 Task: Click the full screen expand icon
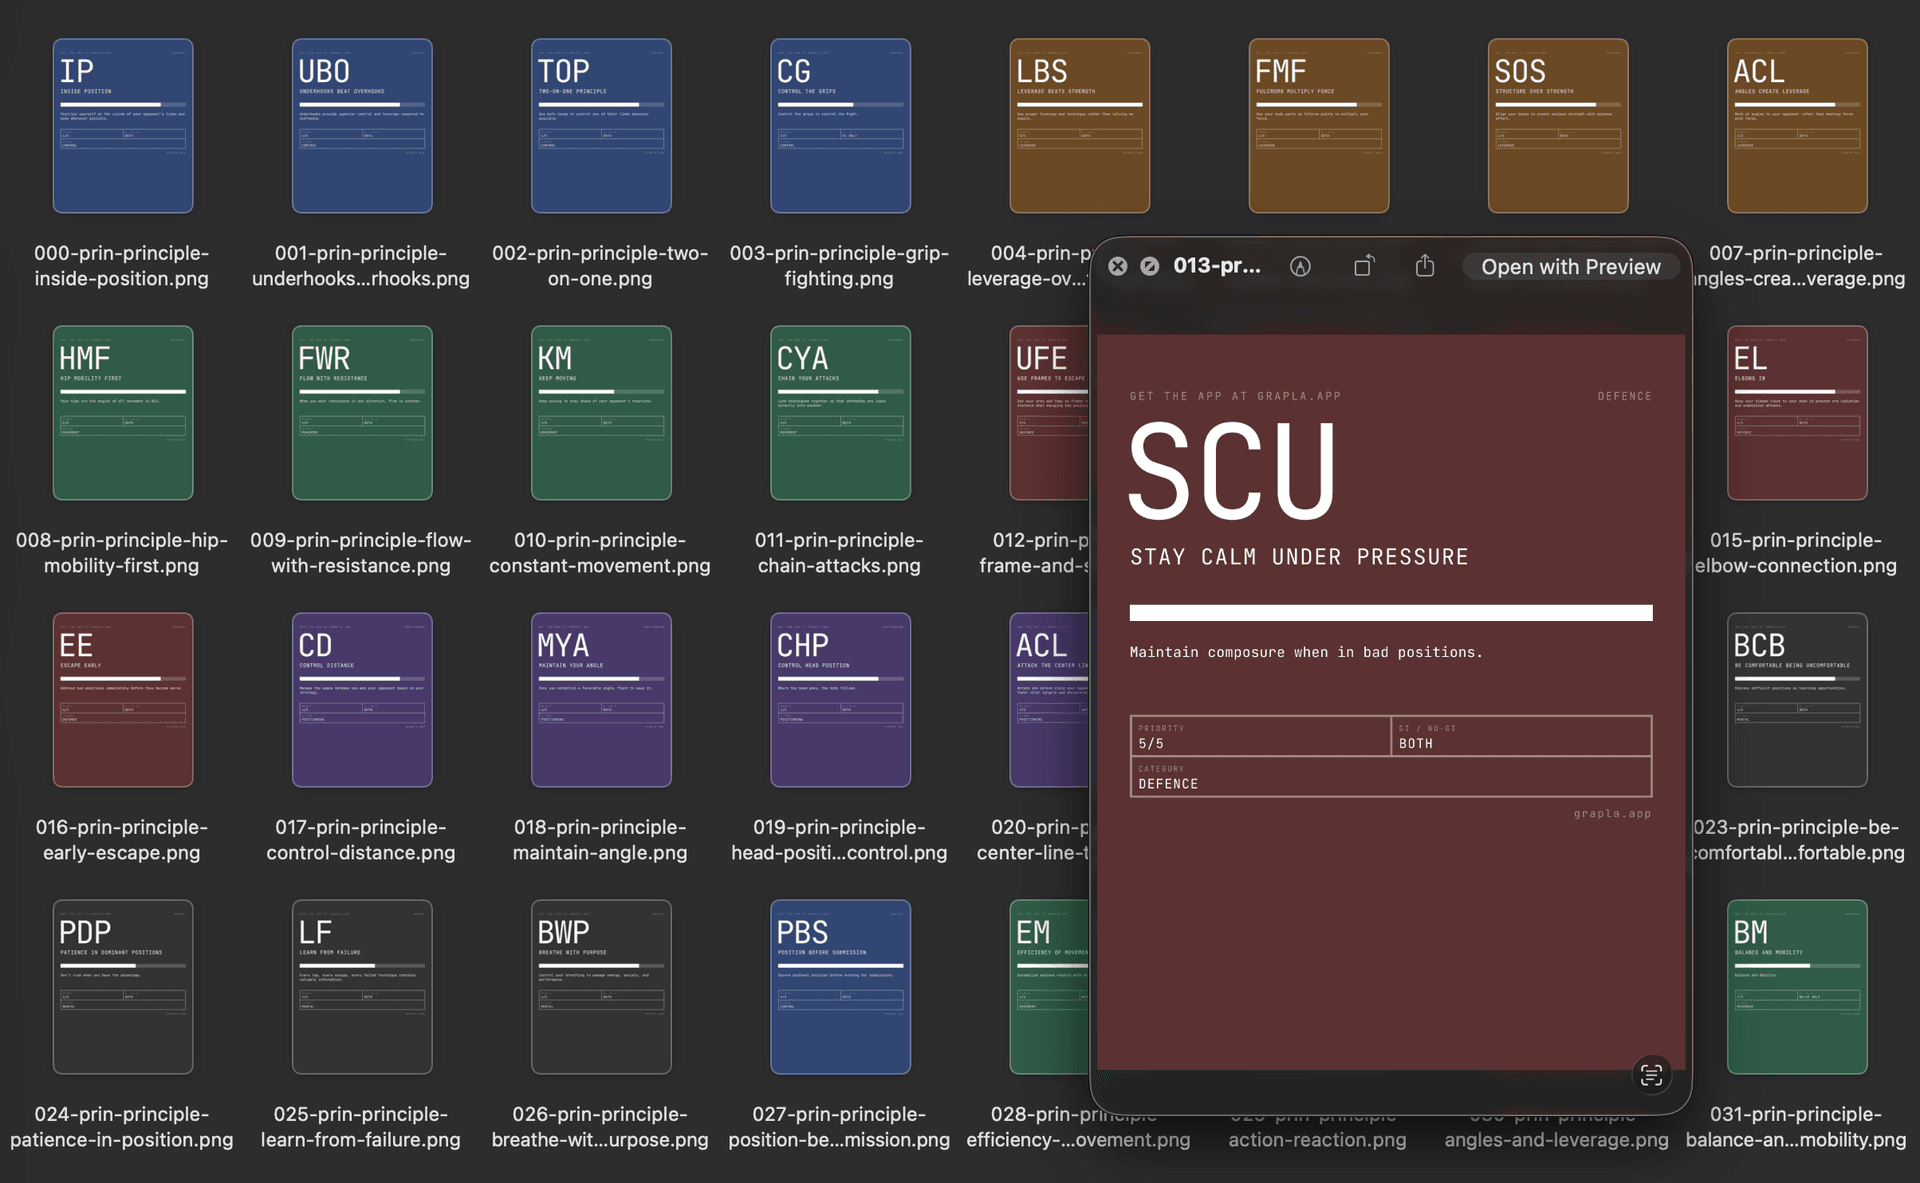point(1150,266)
